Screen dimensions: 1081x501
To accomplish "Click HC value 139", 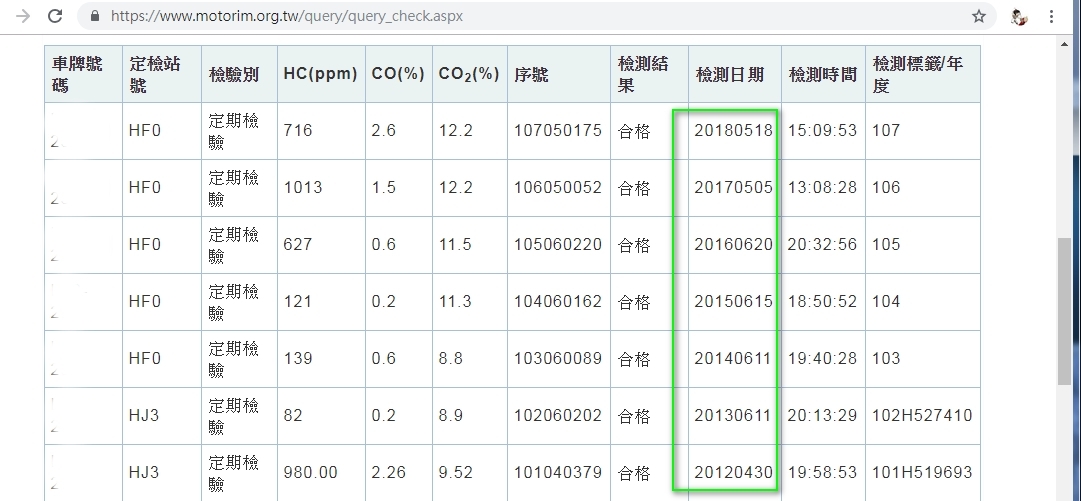I will 297,358.
